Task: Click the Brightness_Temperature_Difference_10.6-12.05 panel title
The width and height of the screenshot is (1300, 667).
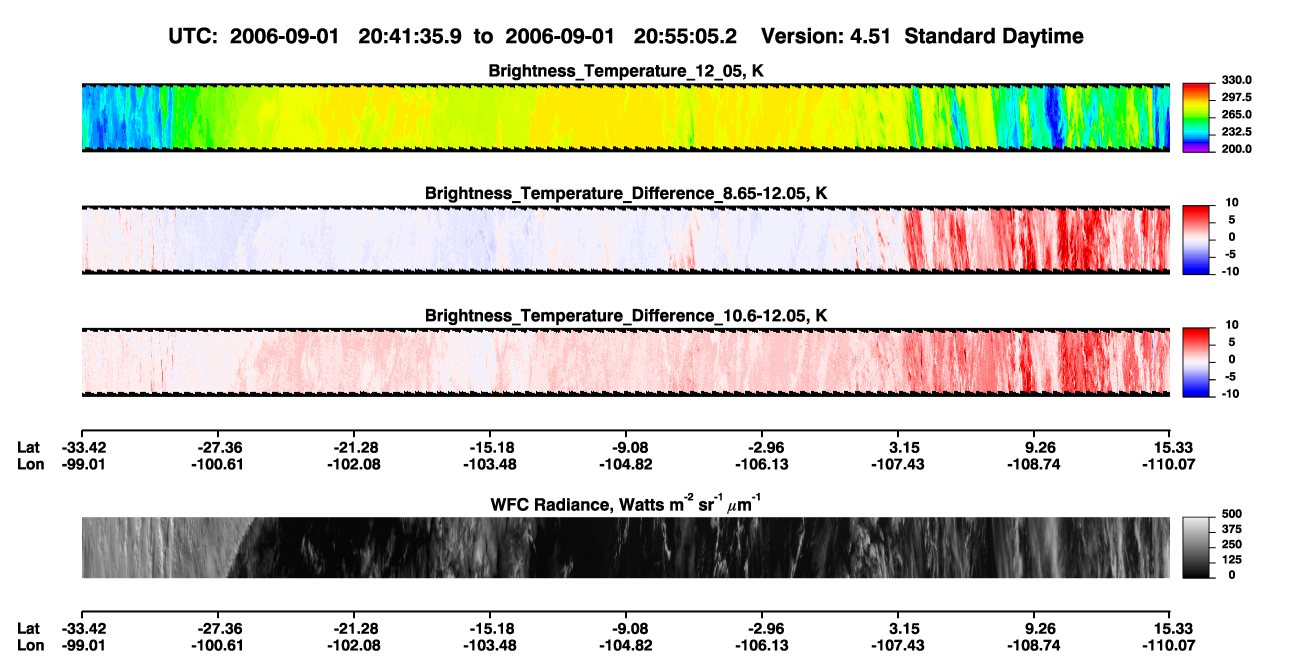Action: (626, 316)
